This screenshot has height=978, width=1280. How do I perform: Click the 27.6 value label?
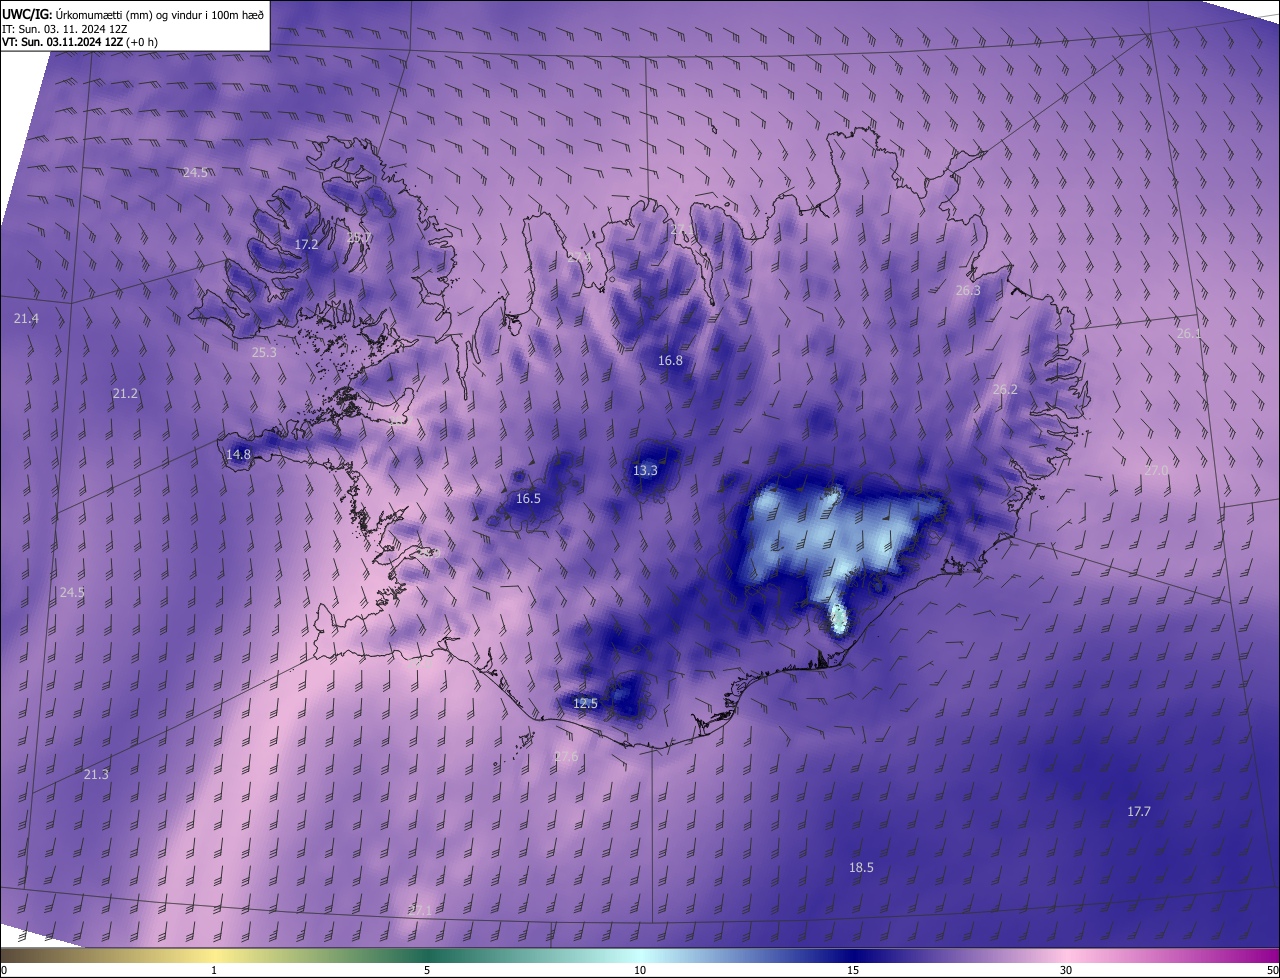click(566, 757)
